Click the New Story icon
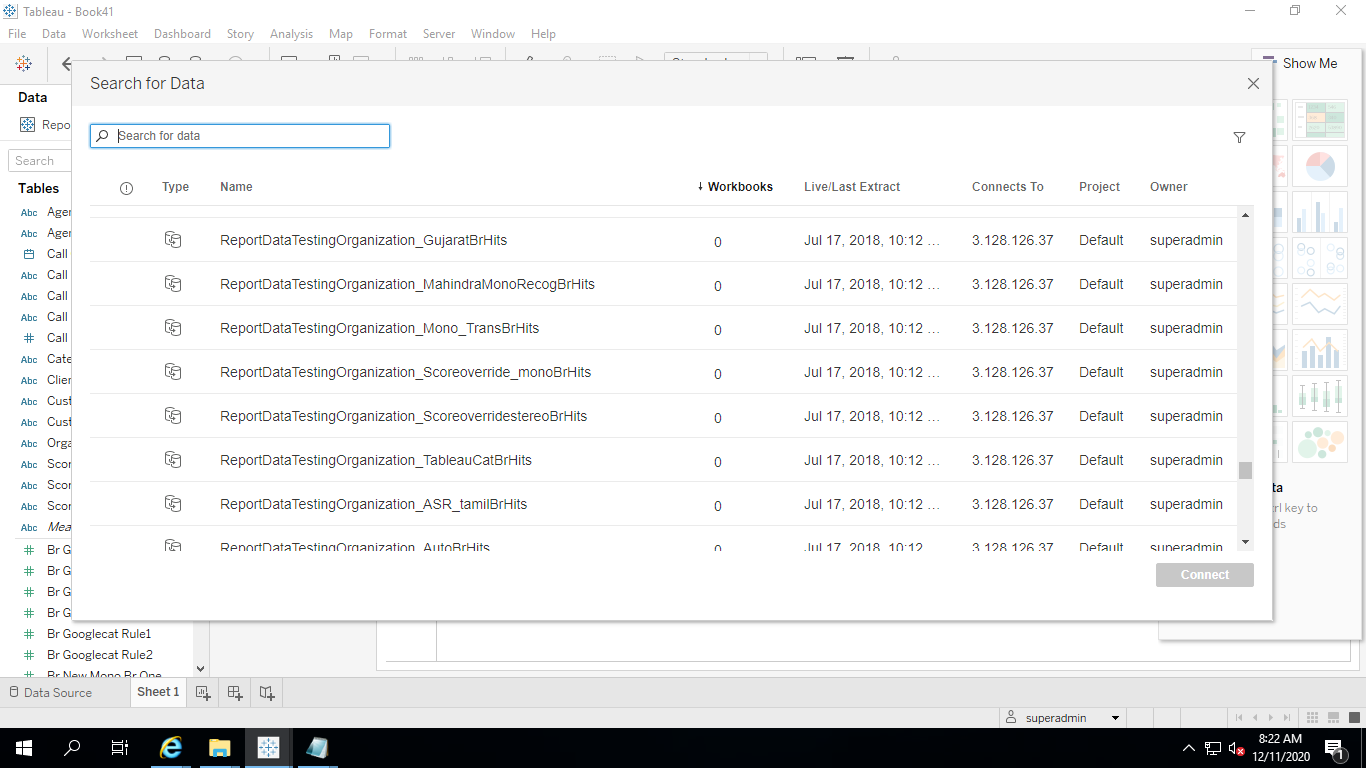 click(x=267, y=692)
